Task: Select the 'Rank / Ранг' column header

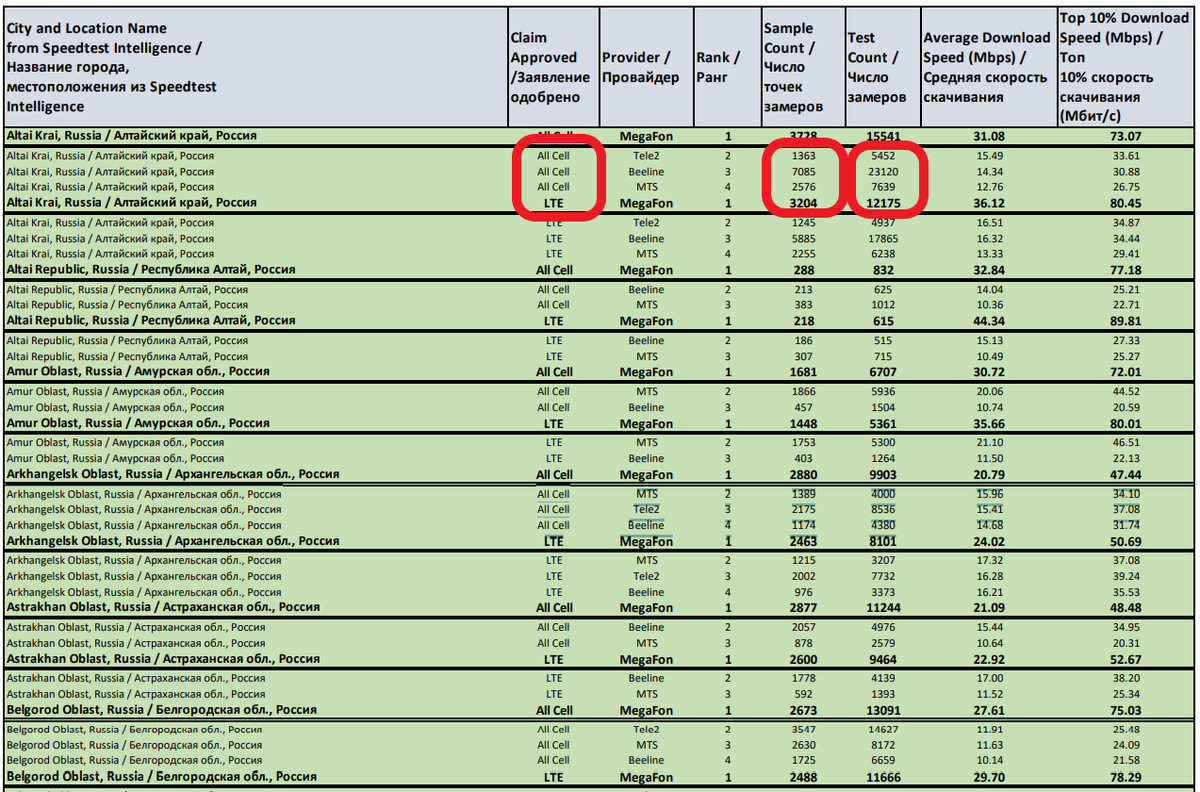Action: point(727,67)
